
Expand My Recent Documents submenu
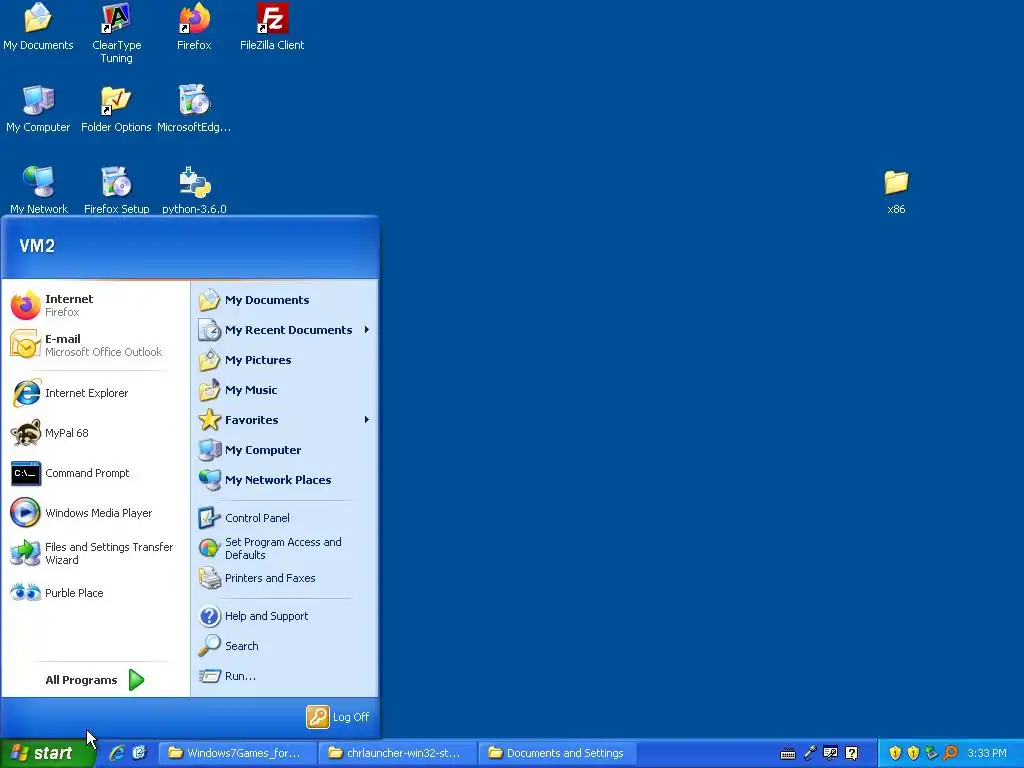coord(285,330)
